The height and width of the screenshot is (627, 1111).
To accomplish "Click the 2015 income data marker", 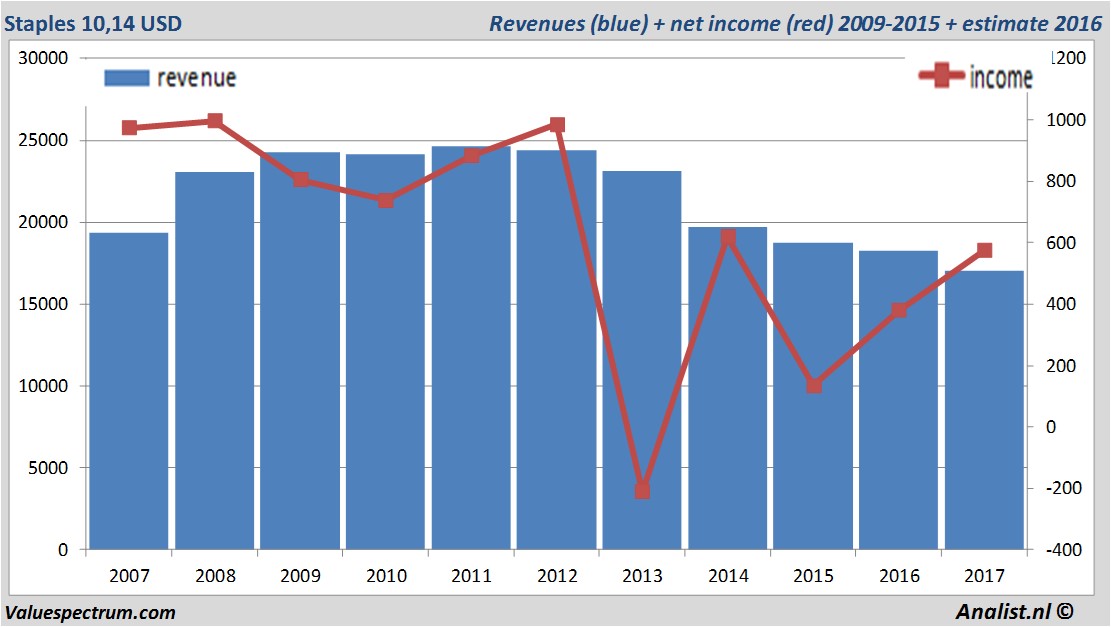I will (x=813, y=386).
